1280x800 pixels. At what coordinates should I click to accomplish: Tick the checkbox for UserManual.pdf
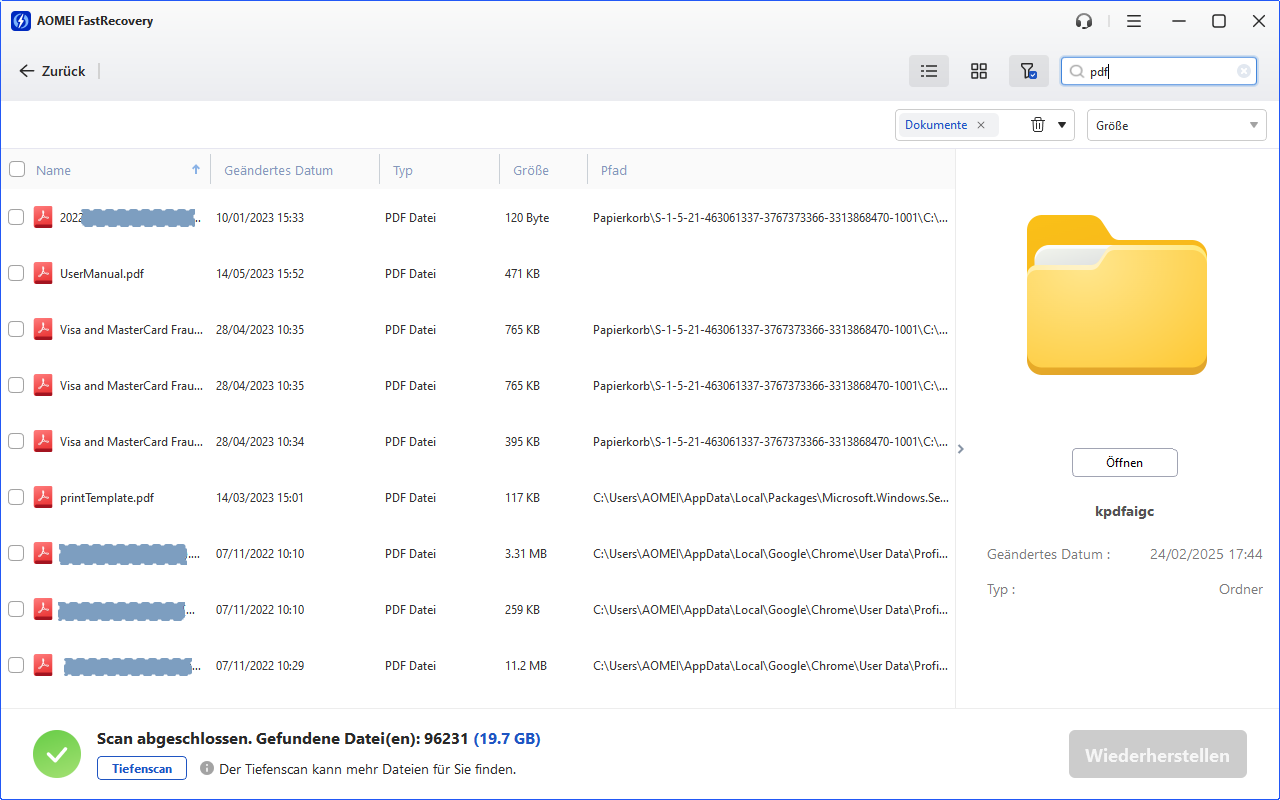pos(16,273)
